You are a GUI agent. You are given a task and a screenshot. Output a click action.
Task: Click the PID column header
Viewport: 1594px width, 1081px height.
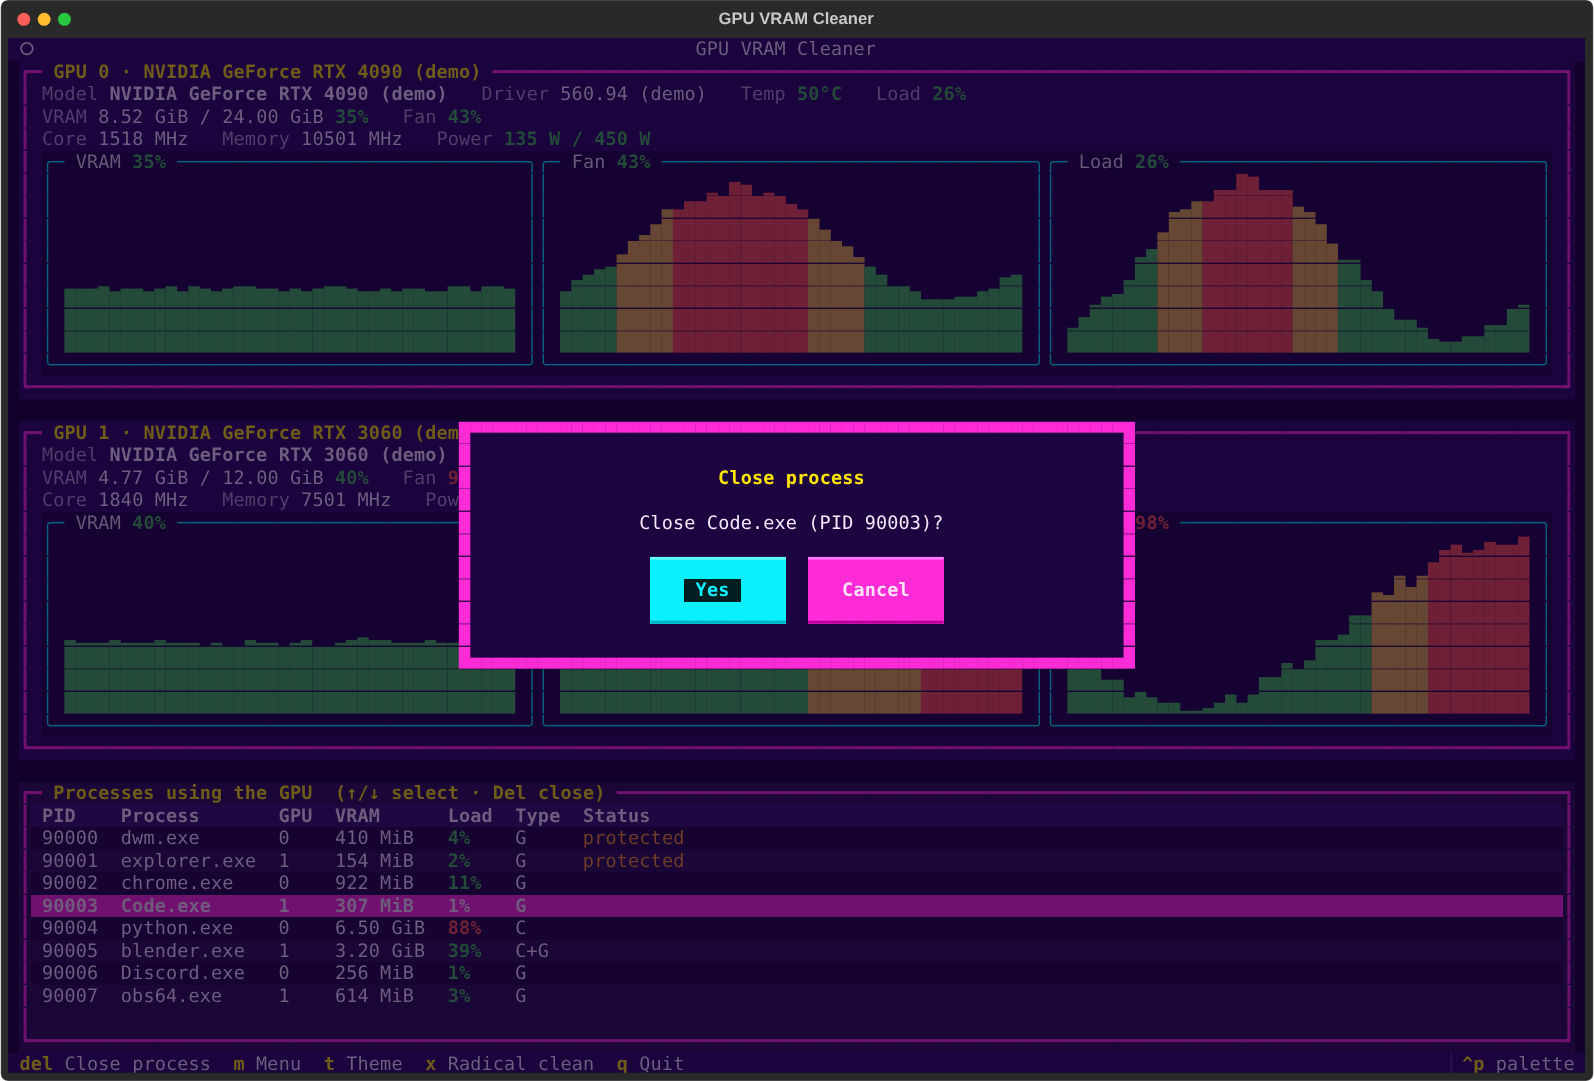pyautogui.click(x=59, y=816)
